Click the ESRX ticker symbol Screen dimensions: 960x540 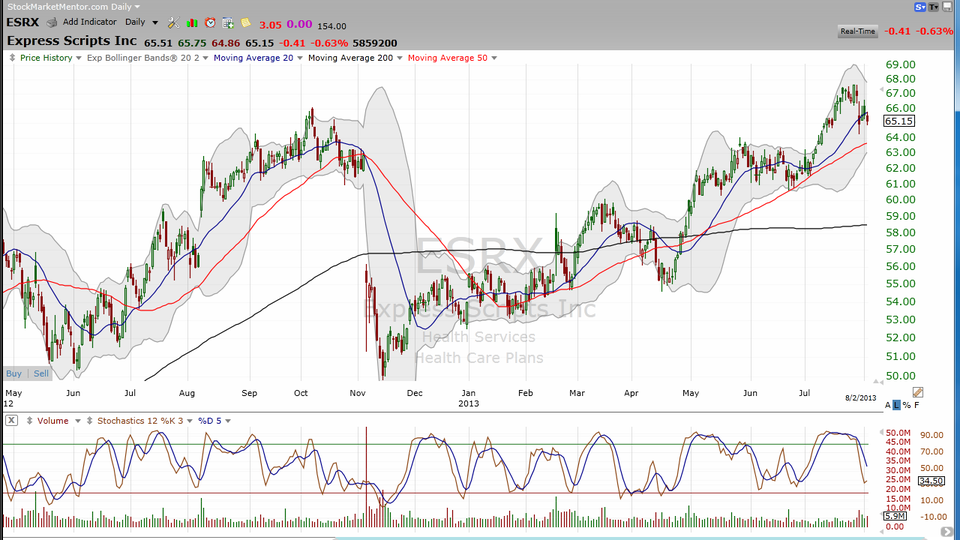click(x=23, y=23)
